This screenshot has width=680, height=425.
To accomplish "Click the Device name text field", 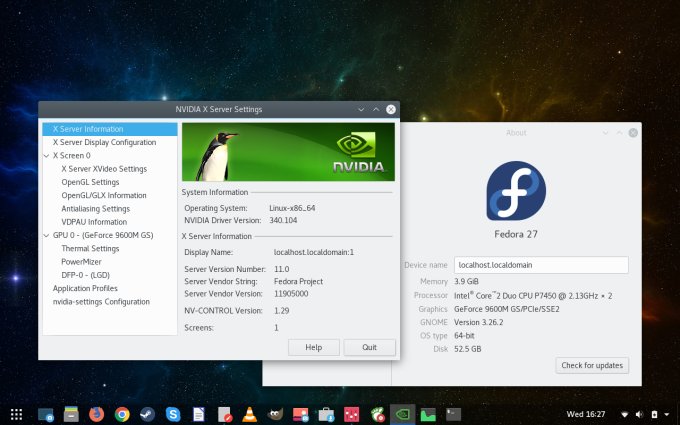I will pyautogui.click(x=540, y=265).
